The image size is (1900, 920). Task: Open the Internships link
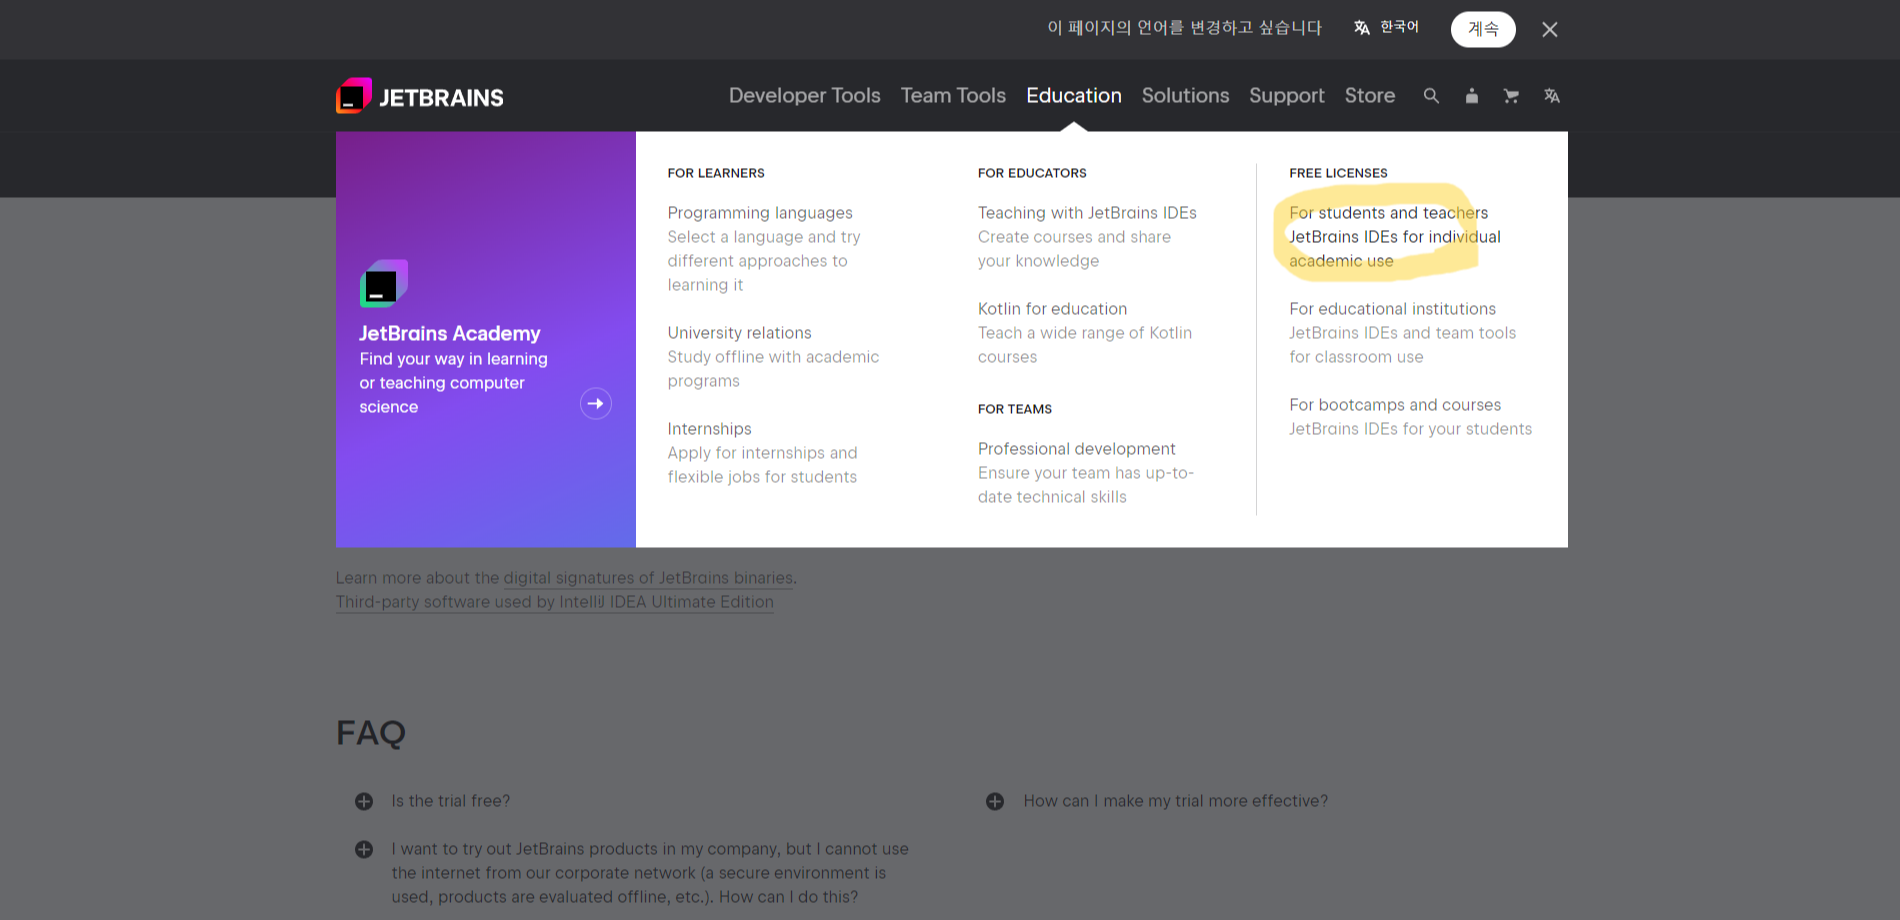coord(710,429)
